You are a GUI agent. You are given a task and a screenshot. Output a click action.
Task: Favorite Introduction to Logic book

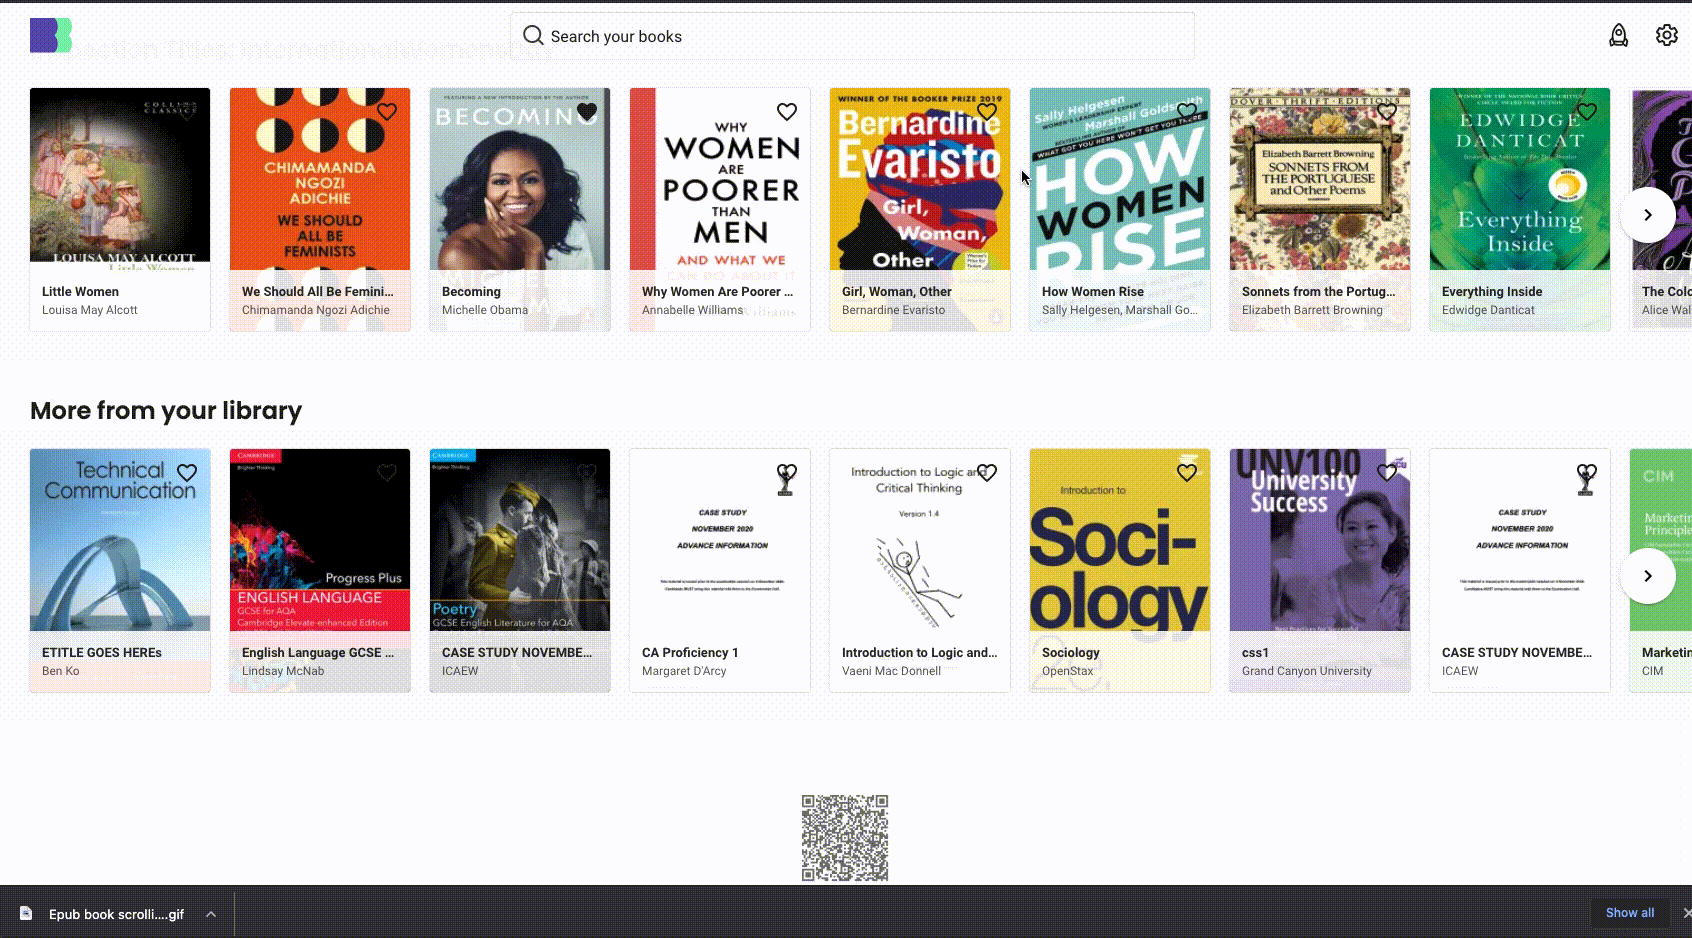(987, 473)
